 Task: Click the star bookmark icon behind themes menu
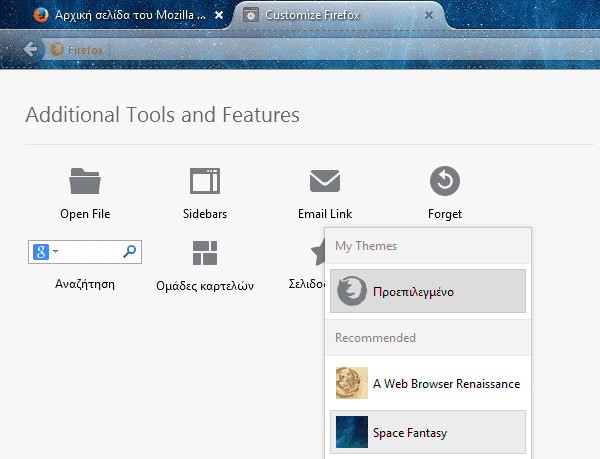[x=318, y=252]
